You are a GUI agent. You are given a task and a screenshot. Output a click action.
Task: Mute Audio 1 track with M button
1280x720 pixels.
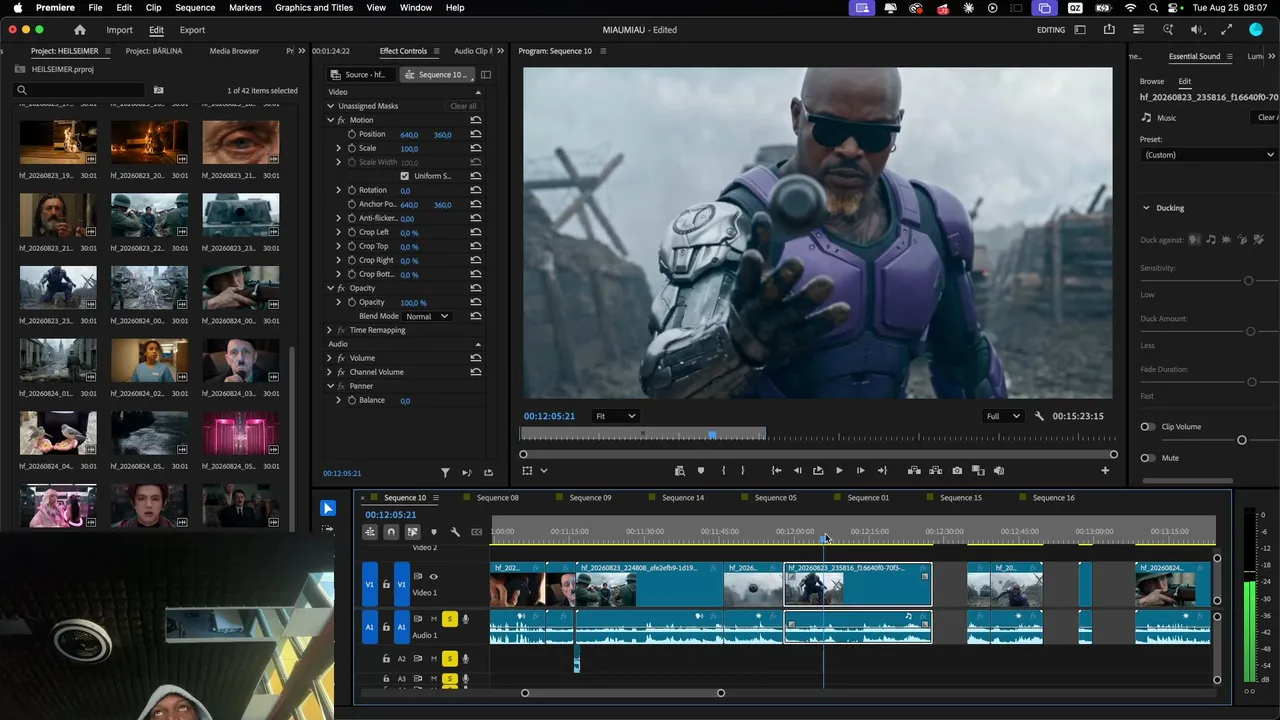pos(434,619)
